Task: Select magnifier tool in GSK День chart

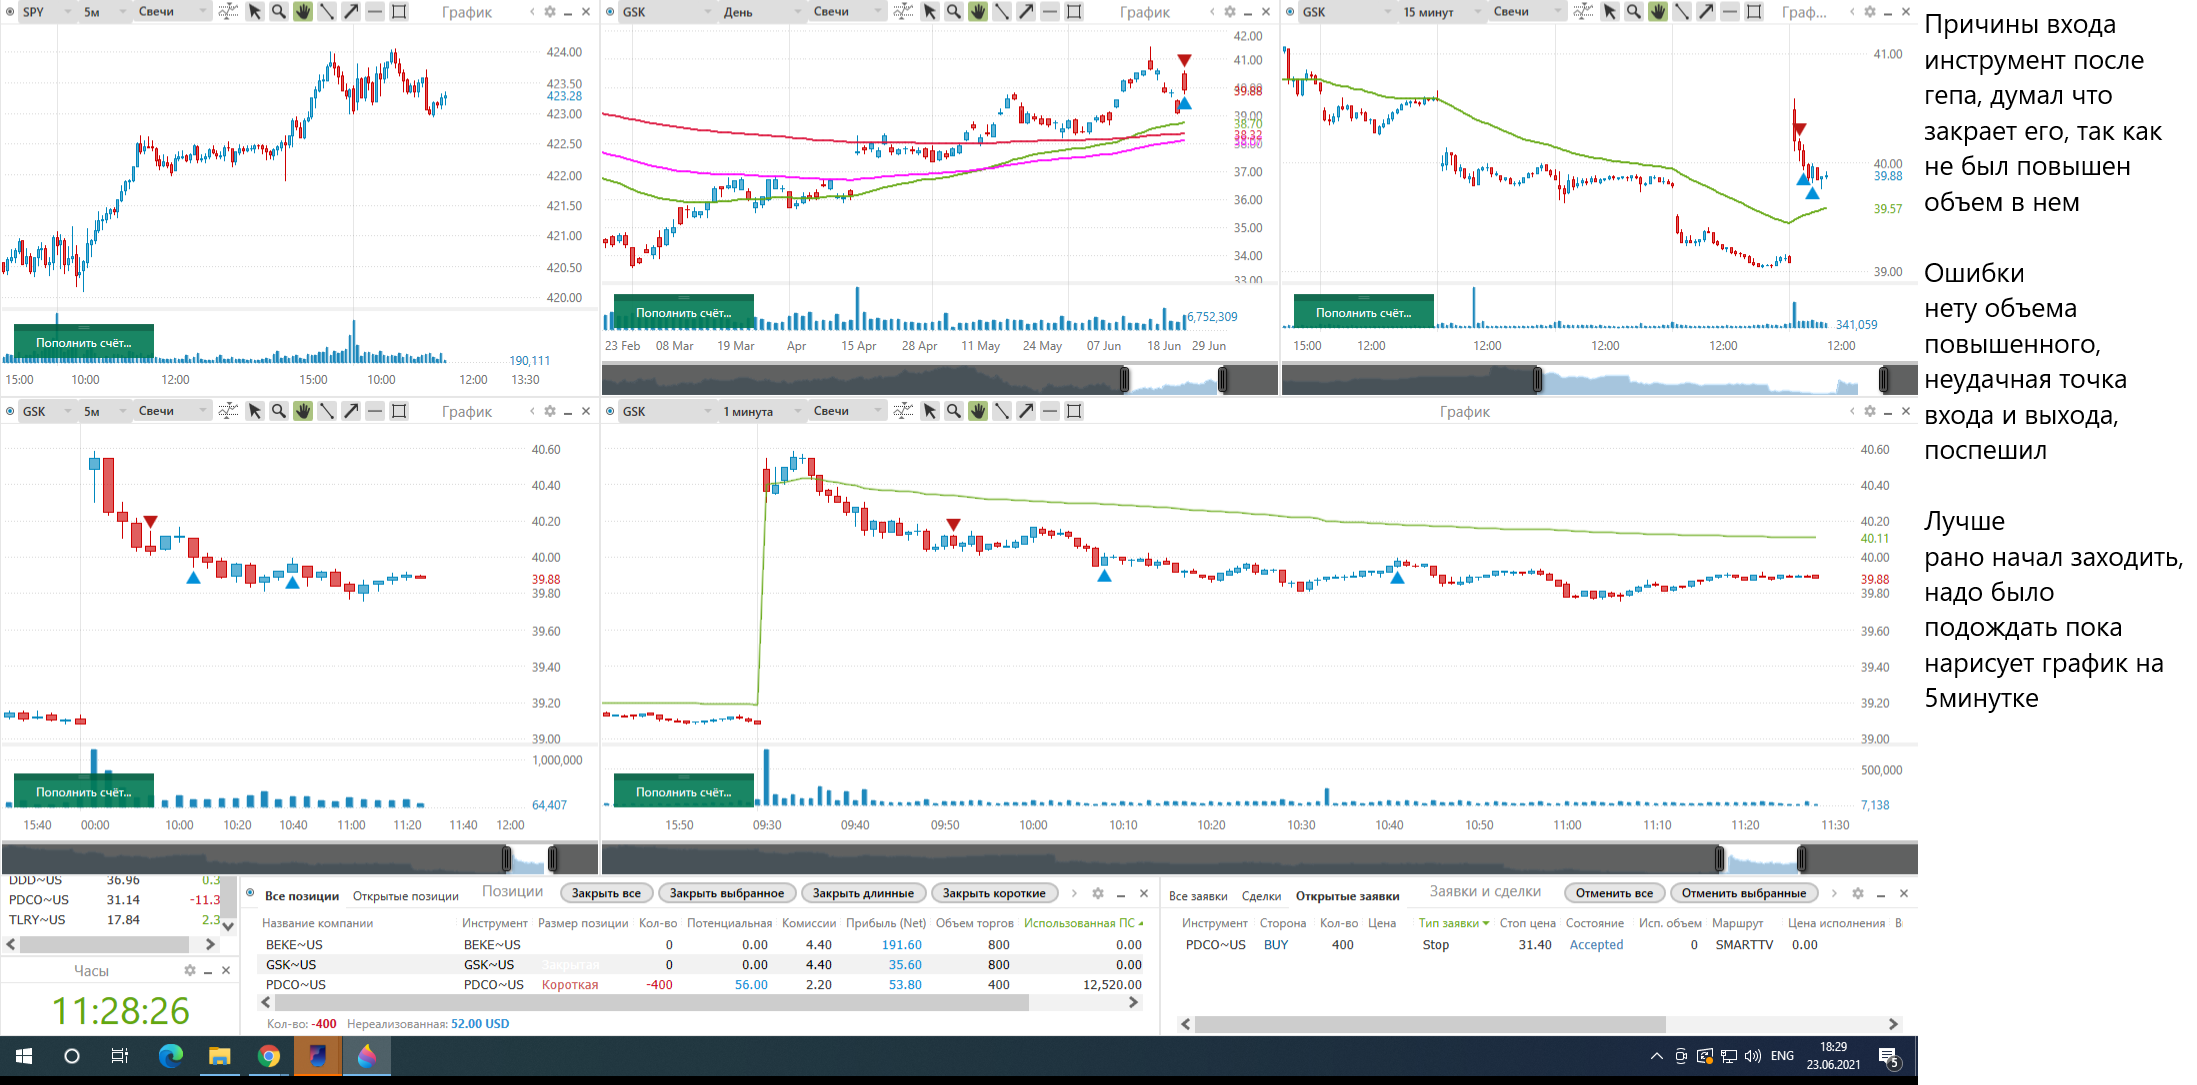Action: [954, 12]
